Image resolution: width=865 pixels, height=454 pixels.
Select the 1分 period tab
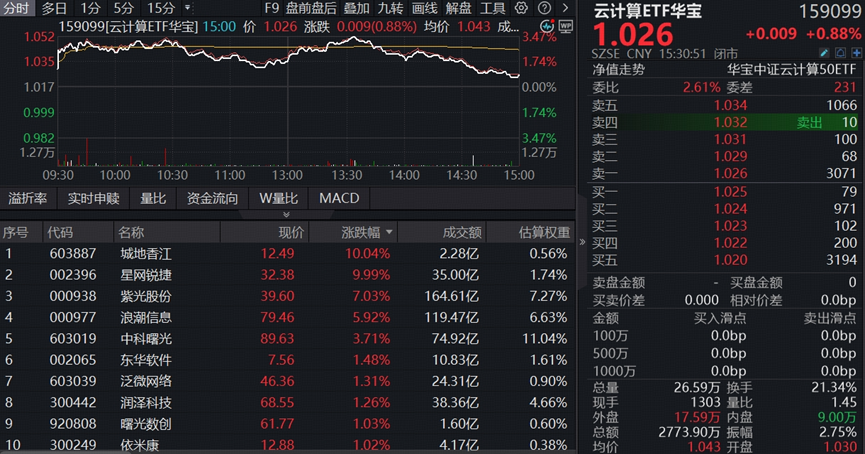[x=90, y=8]
